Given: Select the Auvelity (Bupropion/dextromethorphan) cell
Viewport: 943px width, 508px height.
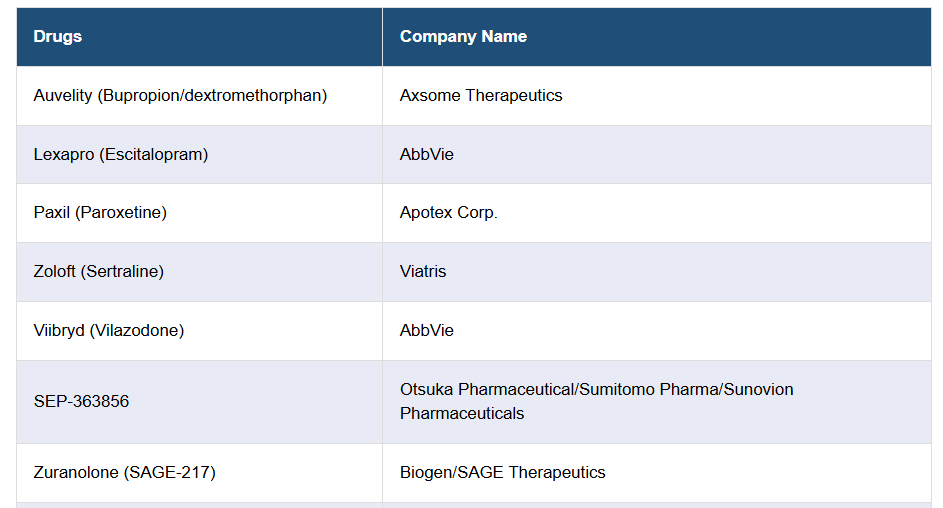Looking at the screenshot, I should [180, 96].
